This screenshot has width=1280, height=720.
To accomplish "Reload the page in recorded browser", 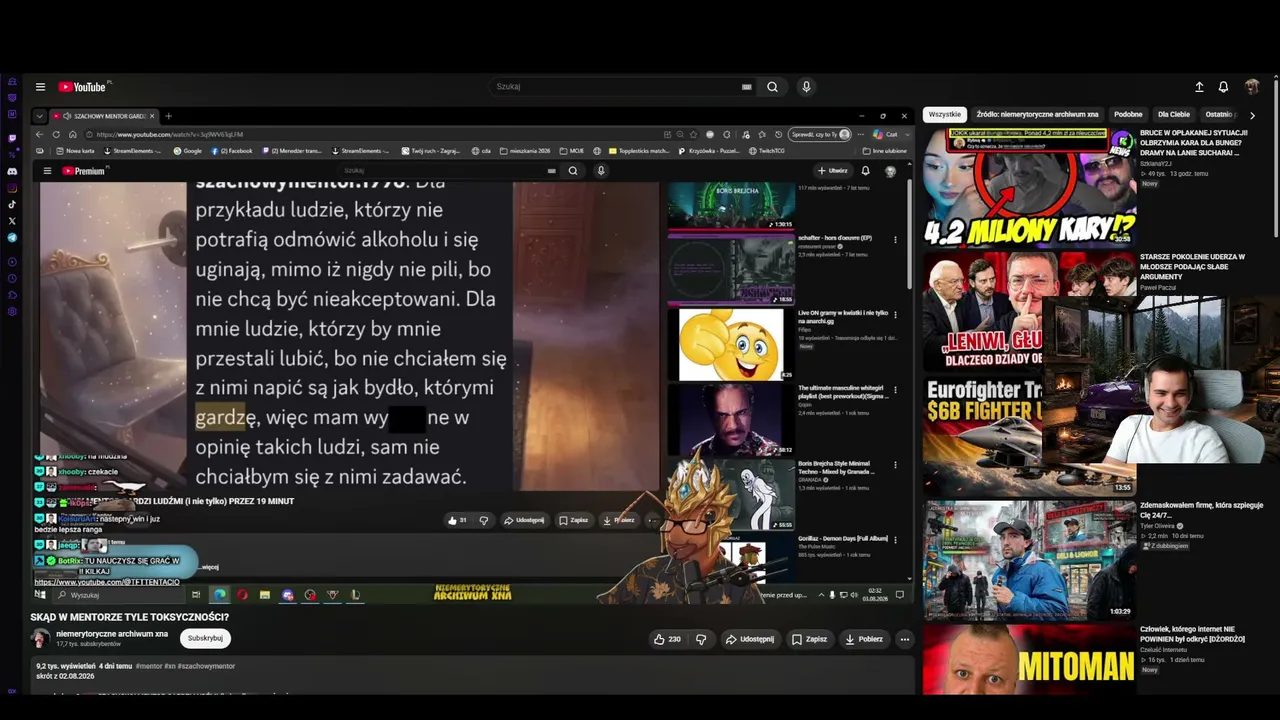I will click(x=56, y=134).
